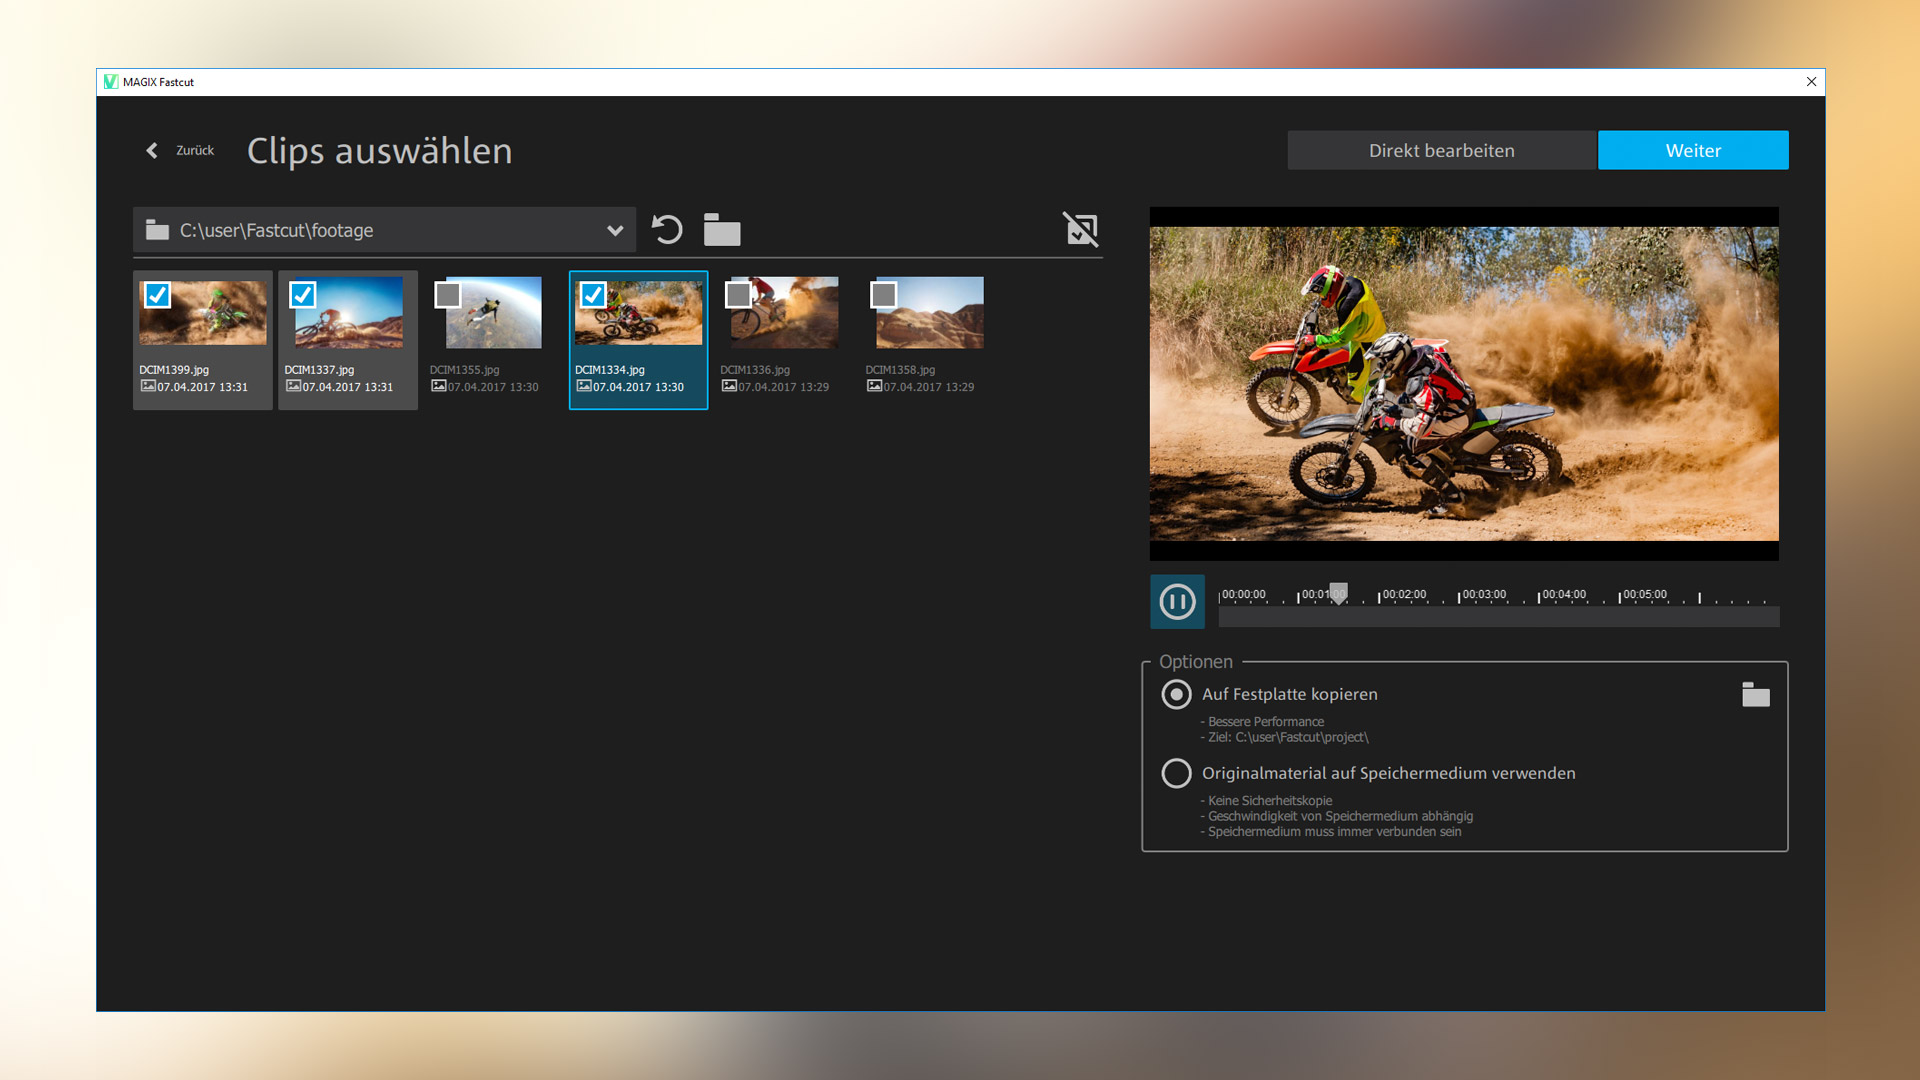Select Originalmaterial auf Speichermedium verwenden option

click(1176, 772)
